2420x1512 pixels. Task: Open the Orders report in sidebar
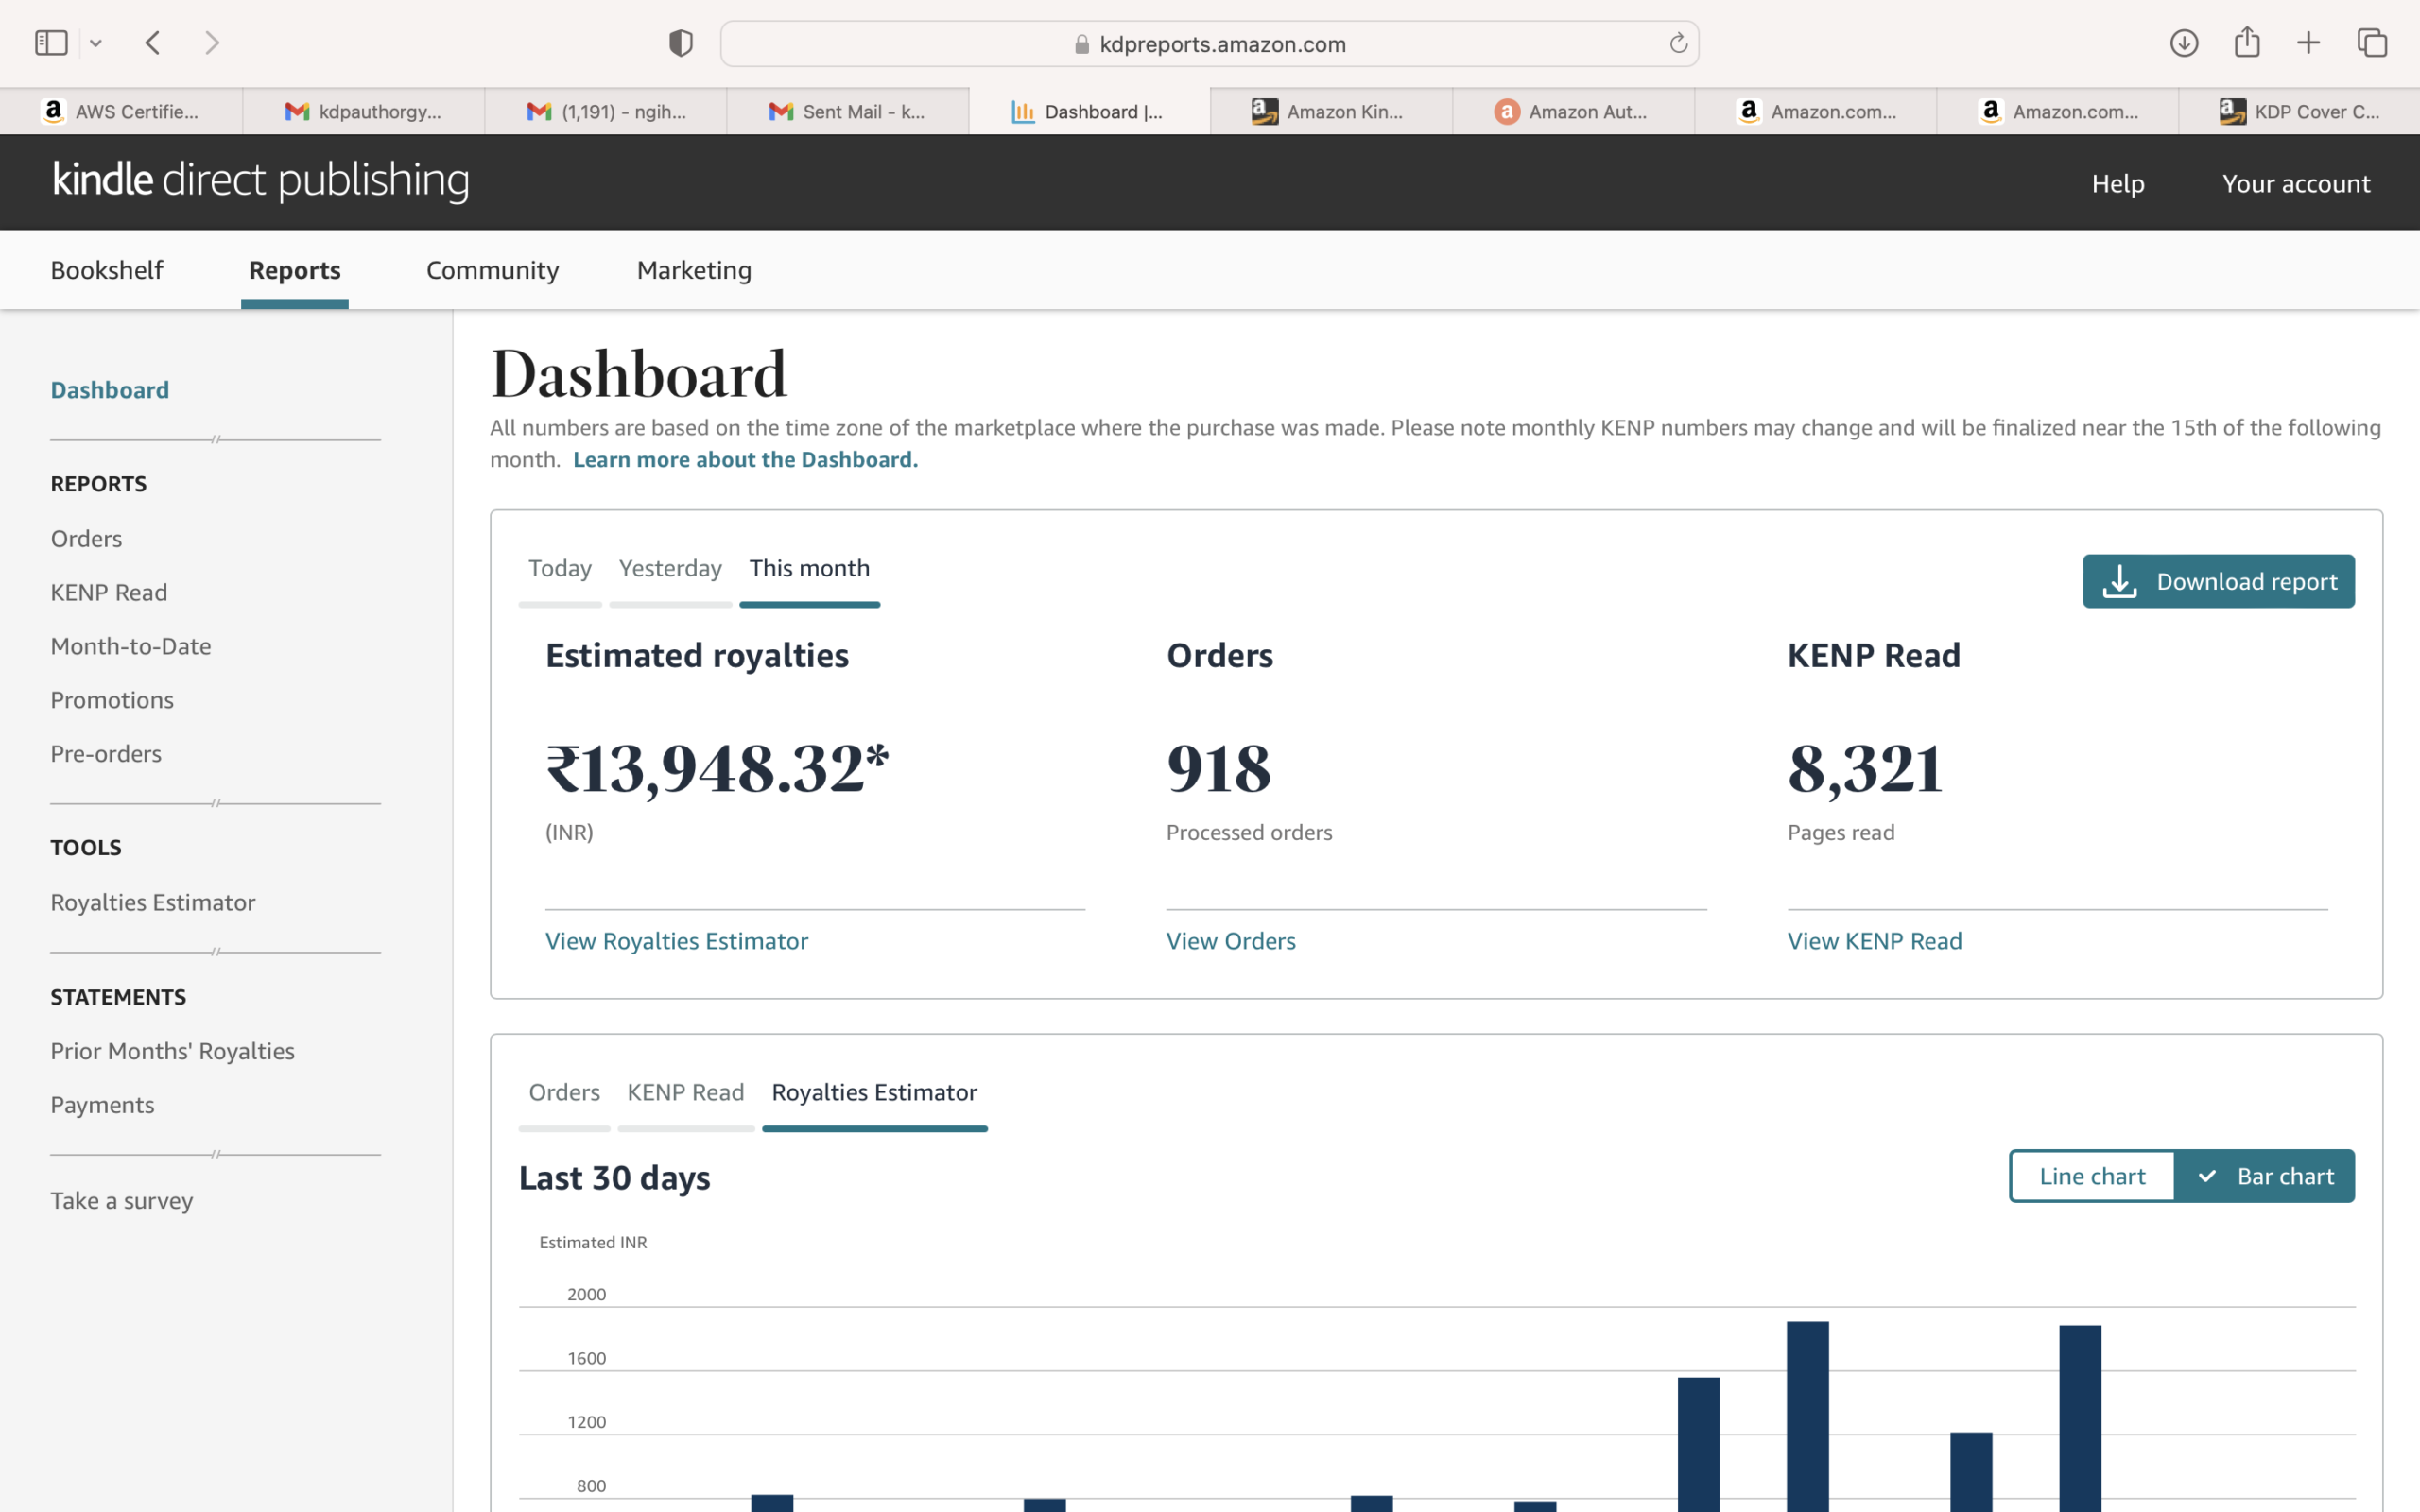(86, 538)
